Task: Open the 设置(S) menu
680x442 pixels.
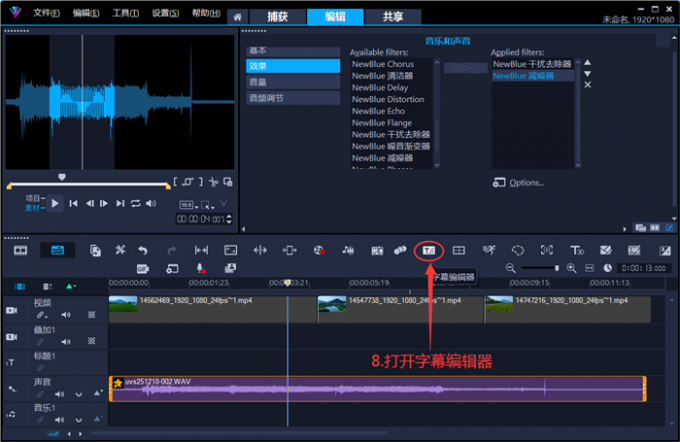Action: pyautogui.click(x=166, y=15)
